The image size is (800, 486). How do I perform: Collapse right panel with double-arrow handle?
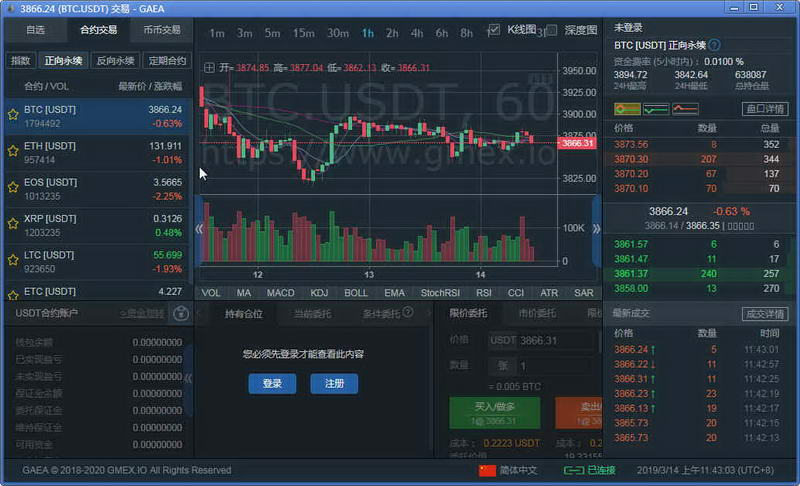click(x=596, y=228)
